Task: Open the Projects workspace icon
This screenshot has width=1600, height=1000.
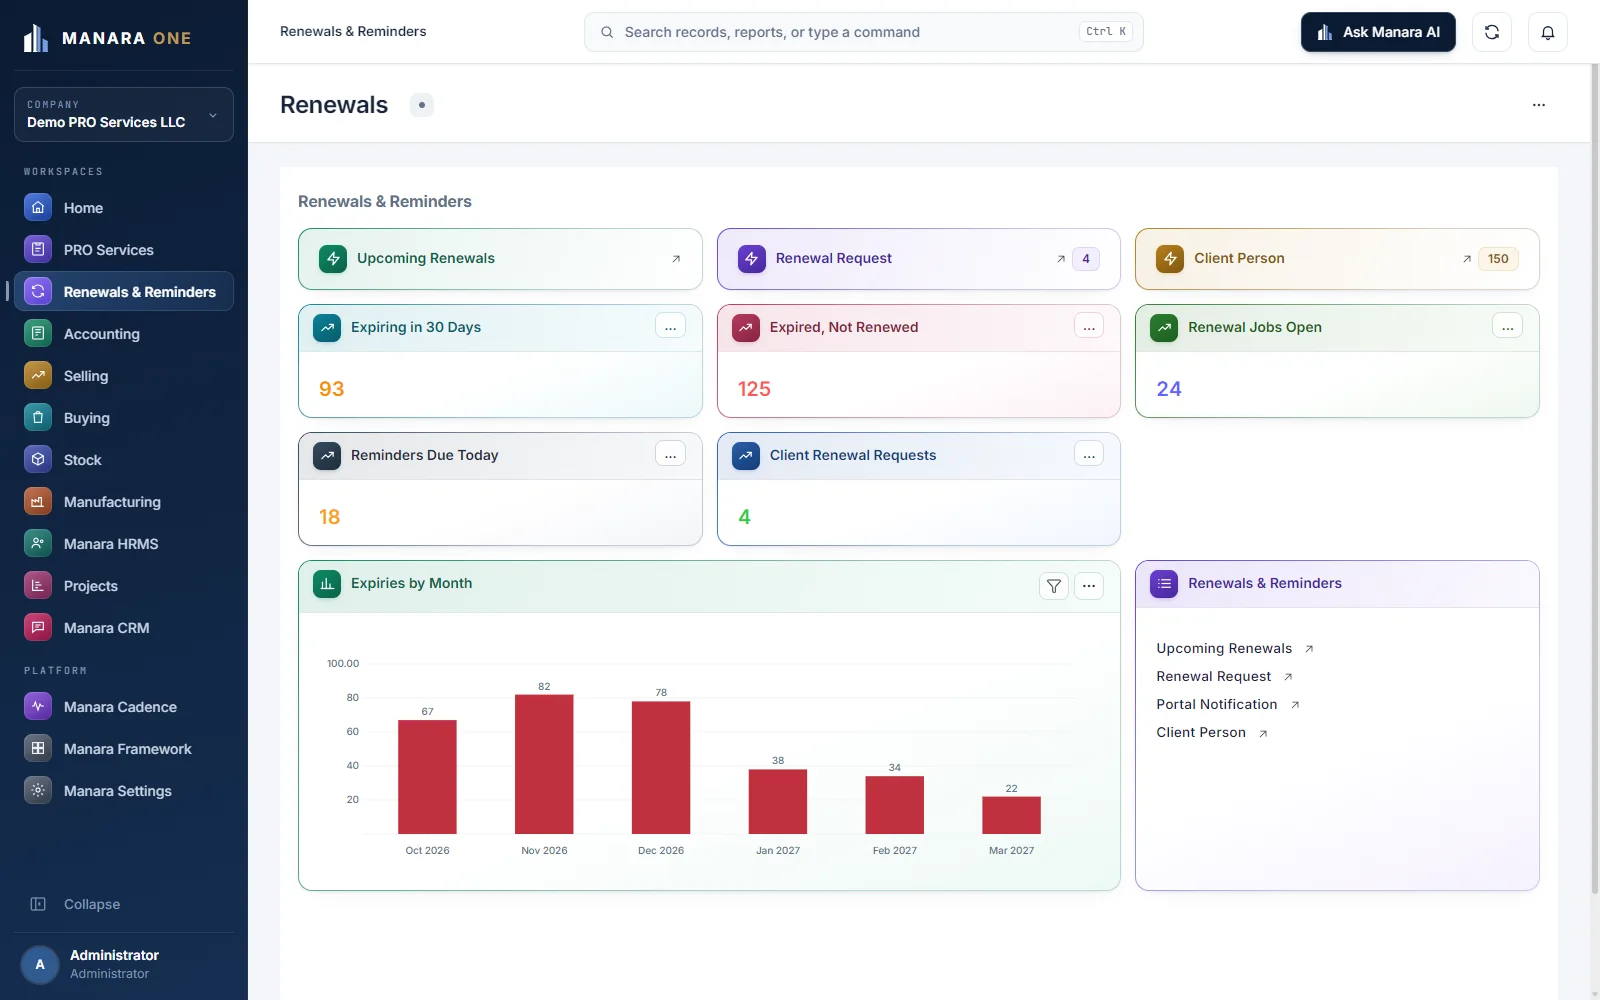Action: click(x=38, y=586)
